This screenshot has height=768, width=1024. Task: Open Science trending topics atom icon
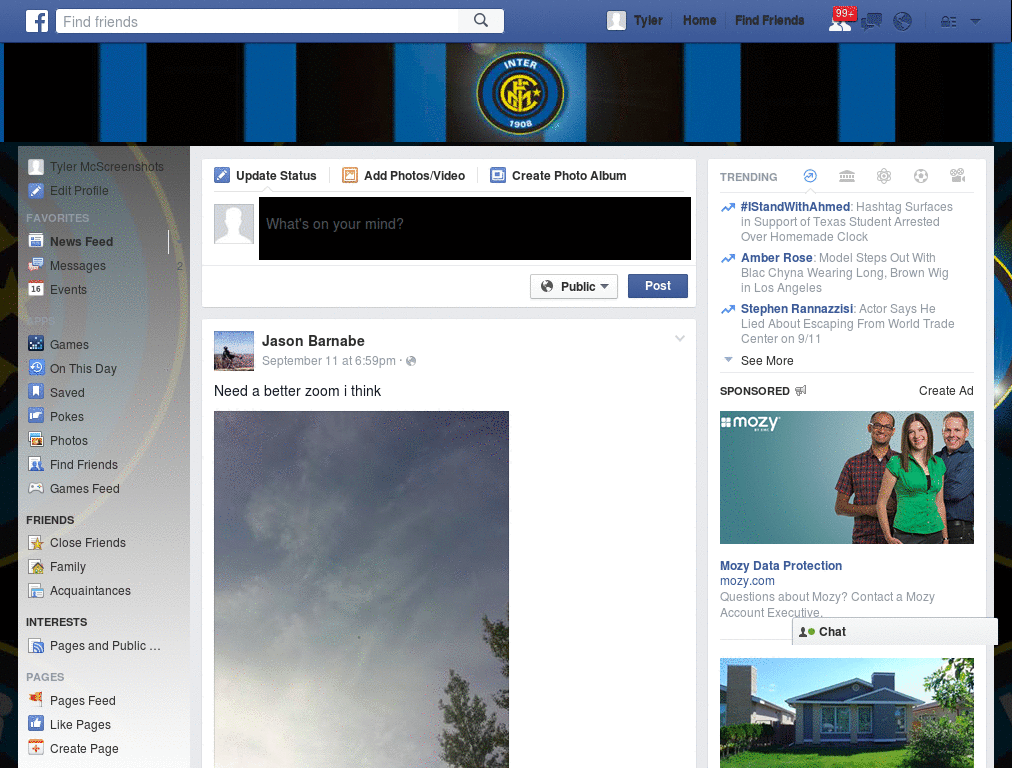tap(884, 176)
